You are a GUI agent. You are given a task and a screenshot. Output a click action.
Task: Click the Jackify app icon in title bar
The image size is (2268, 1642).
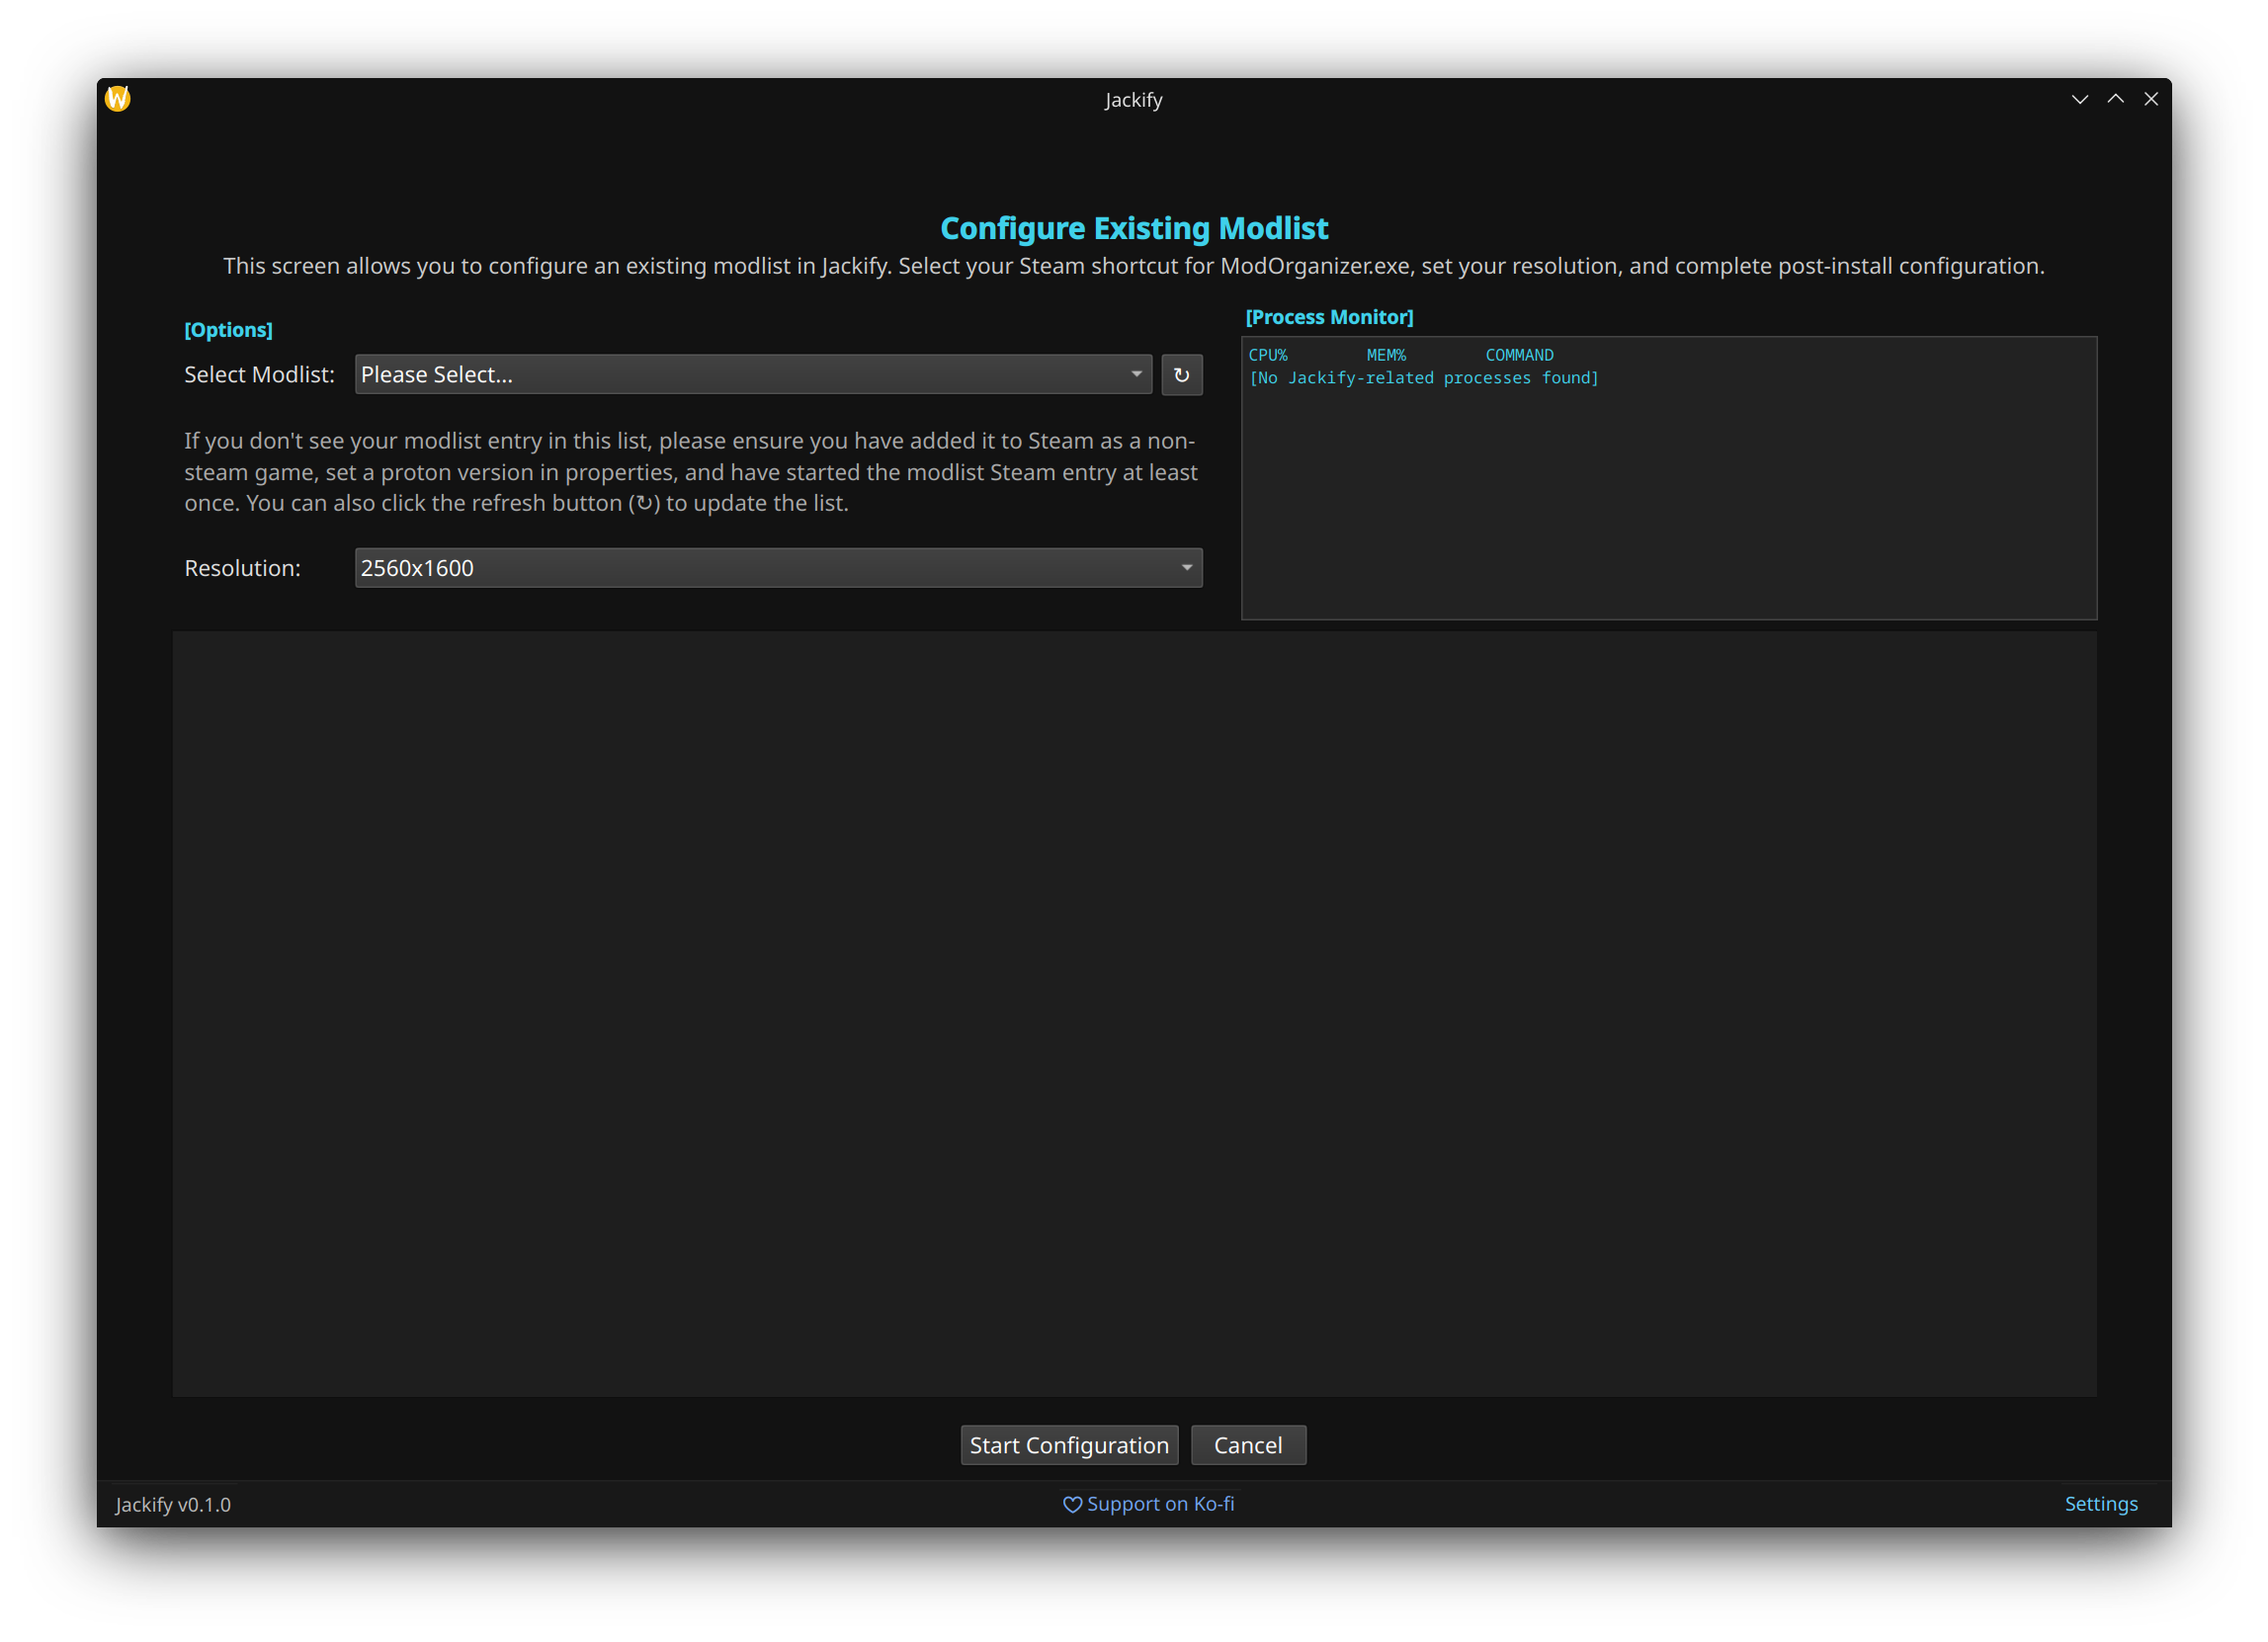click(x=118, y=98)
